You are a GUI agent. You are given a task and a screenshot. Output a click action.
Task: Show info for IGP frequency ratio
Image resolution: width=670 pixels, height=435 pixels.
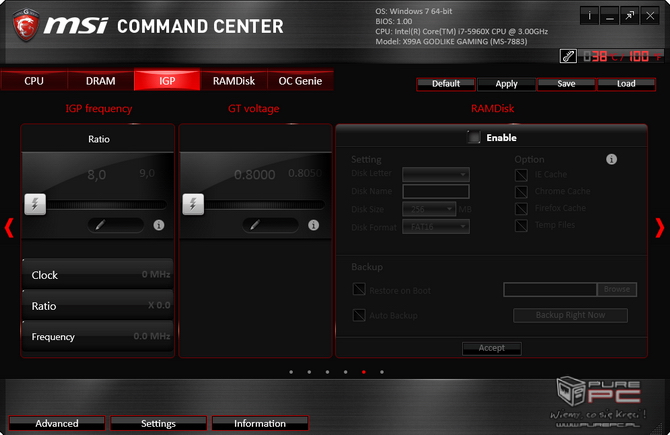(x=159, y=225)
